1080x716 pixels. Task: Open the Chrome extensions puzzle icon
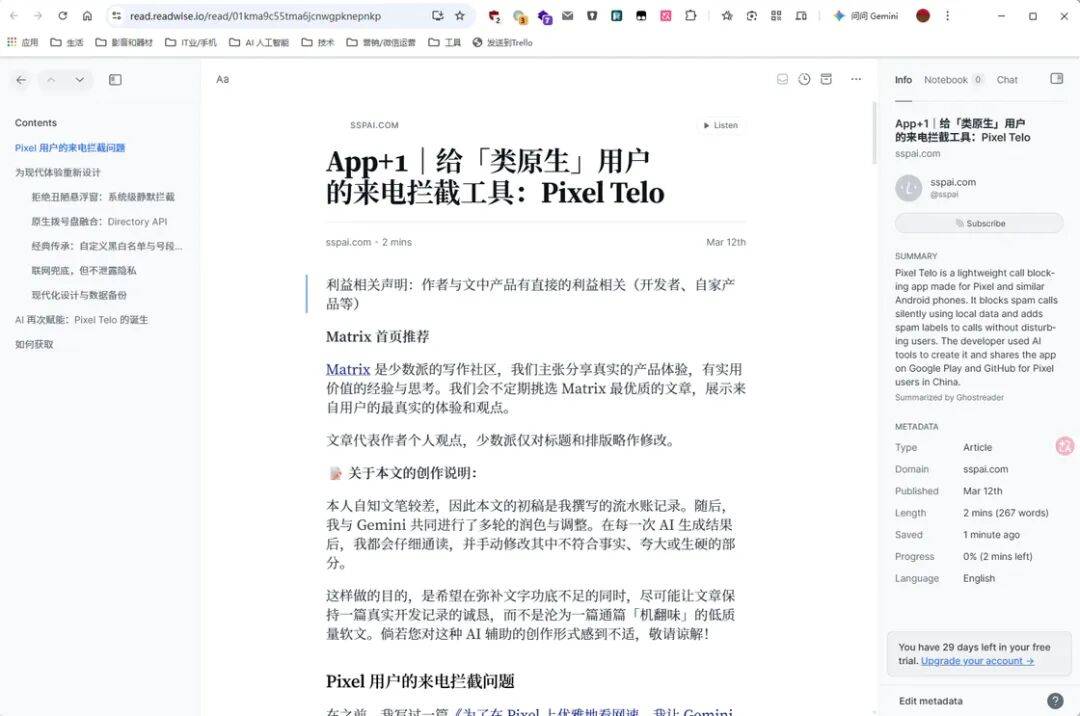click(691, 16)
